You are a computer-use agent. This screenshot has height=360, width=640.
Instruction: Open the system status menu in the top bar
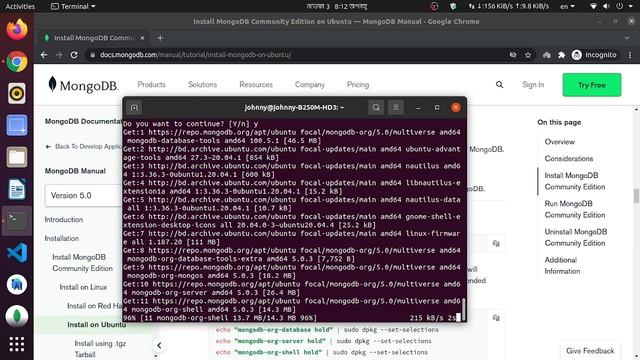pos(611,7)
